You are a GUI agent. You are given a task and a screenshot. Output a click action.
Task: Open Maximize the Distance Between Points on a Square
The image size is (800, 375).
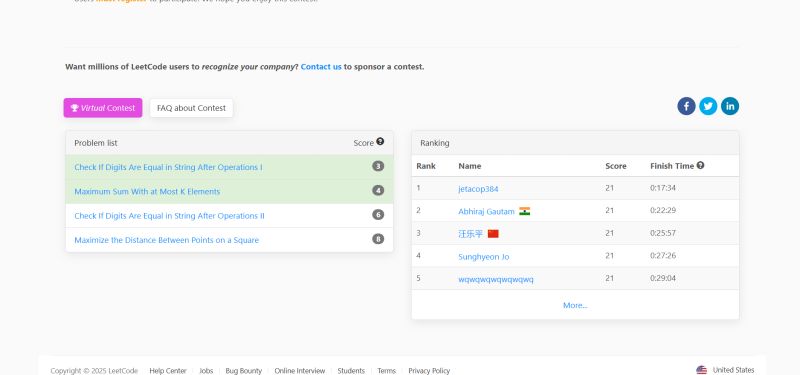pyautogui.click(x=167, y=240)
